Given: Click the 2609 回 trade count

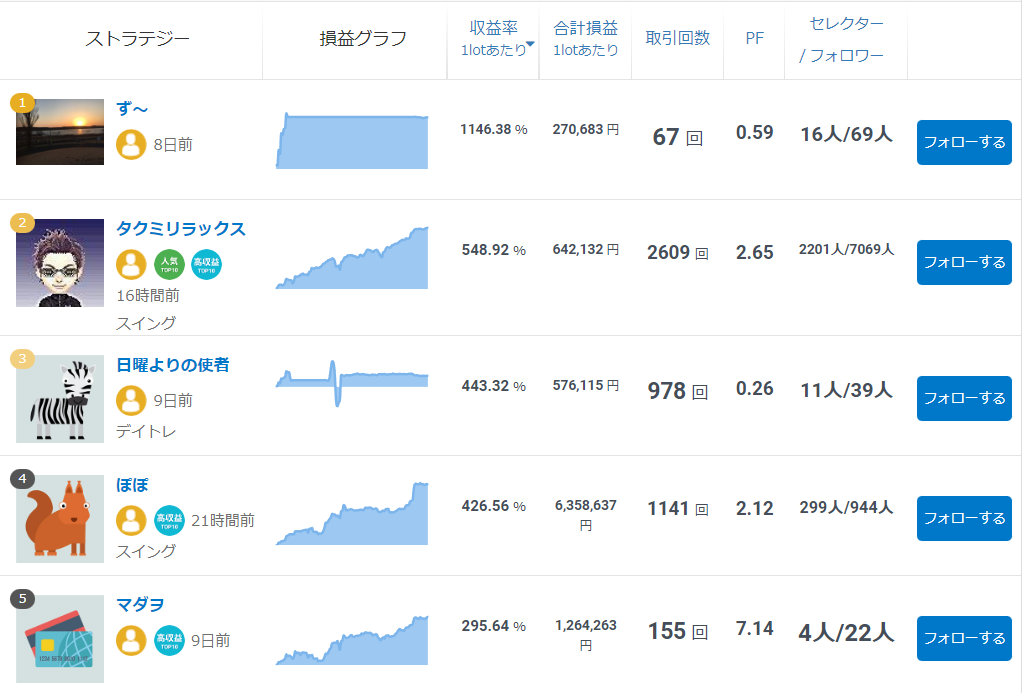Looking at the screenshot, I should (x=678, y=252).
